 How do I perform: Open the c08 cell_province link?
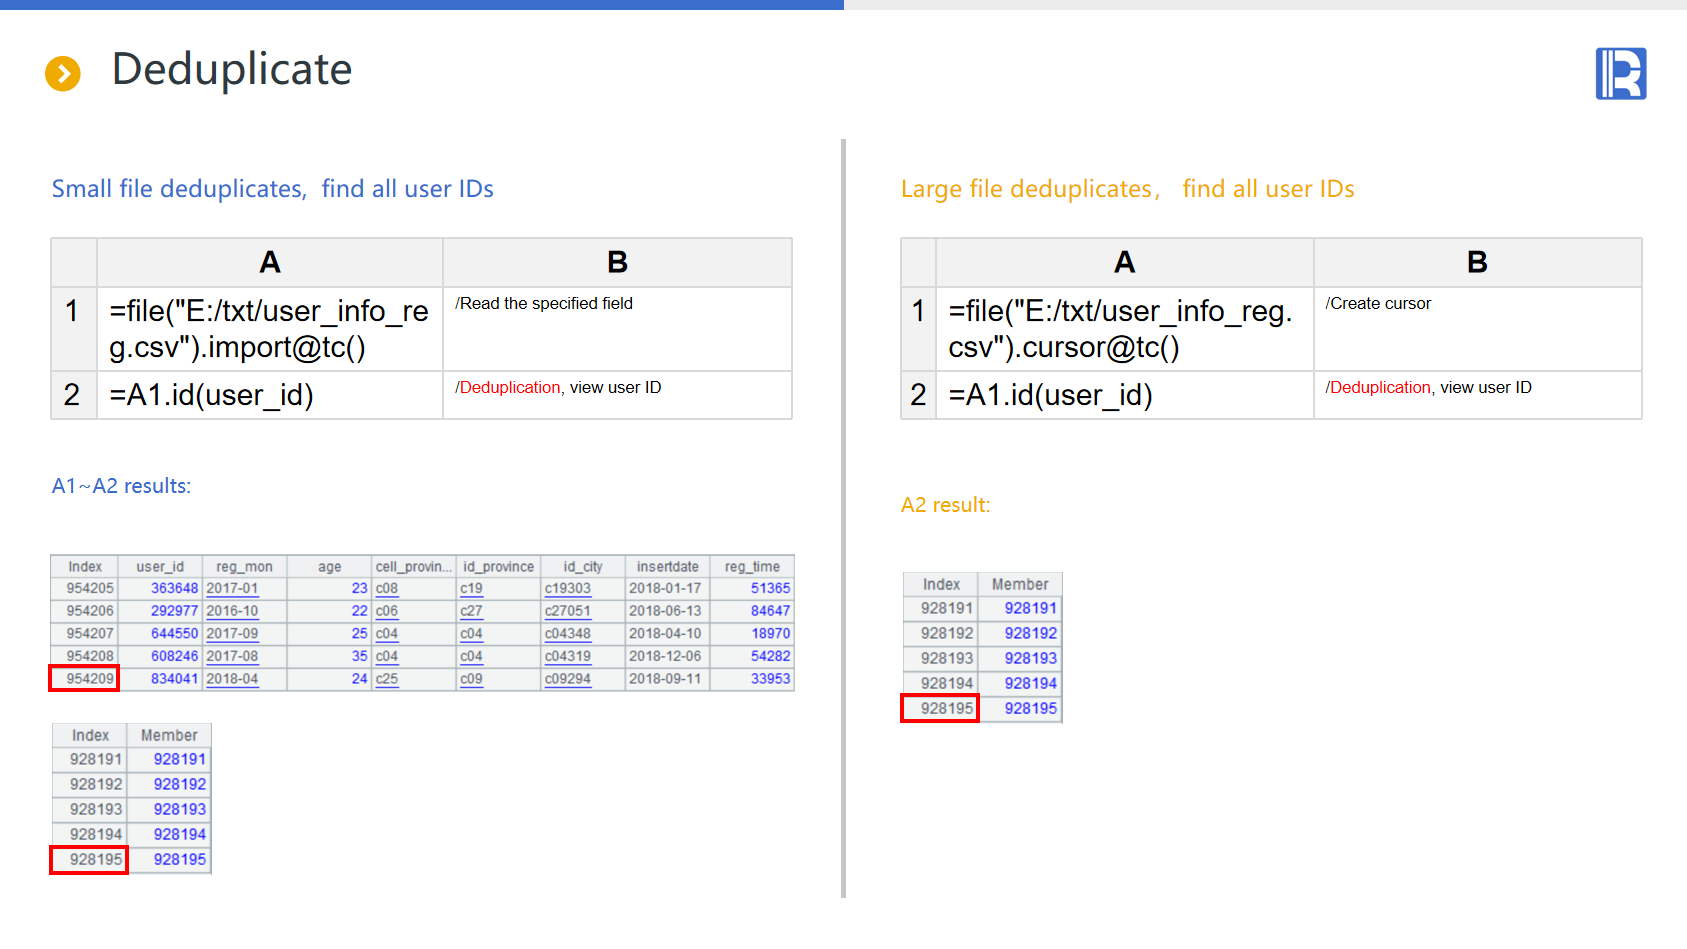click(387, 589)
